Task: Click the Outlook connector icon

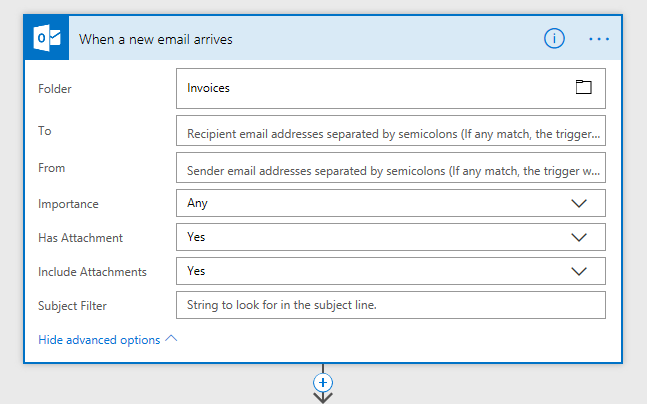Action: tap(47, 38)
